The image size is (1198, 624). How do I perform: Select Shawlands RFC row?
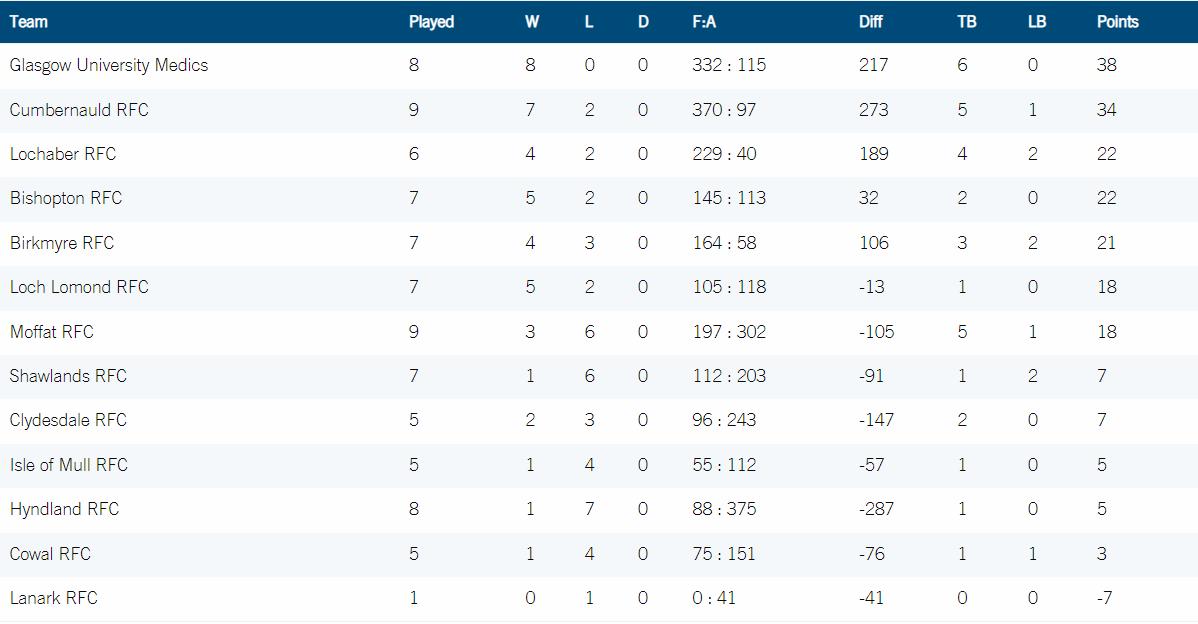[x=599, y=377]
